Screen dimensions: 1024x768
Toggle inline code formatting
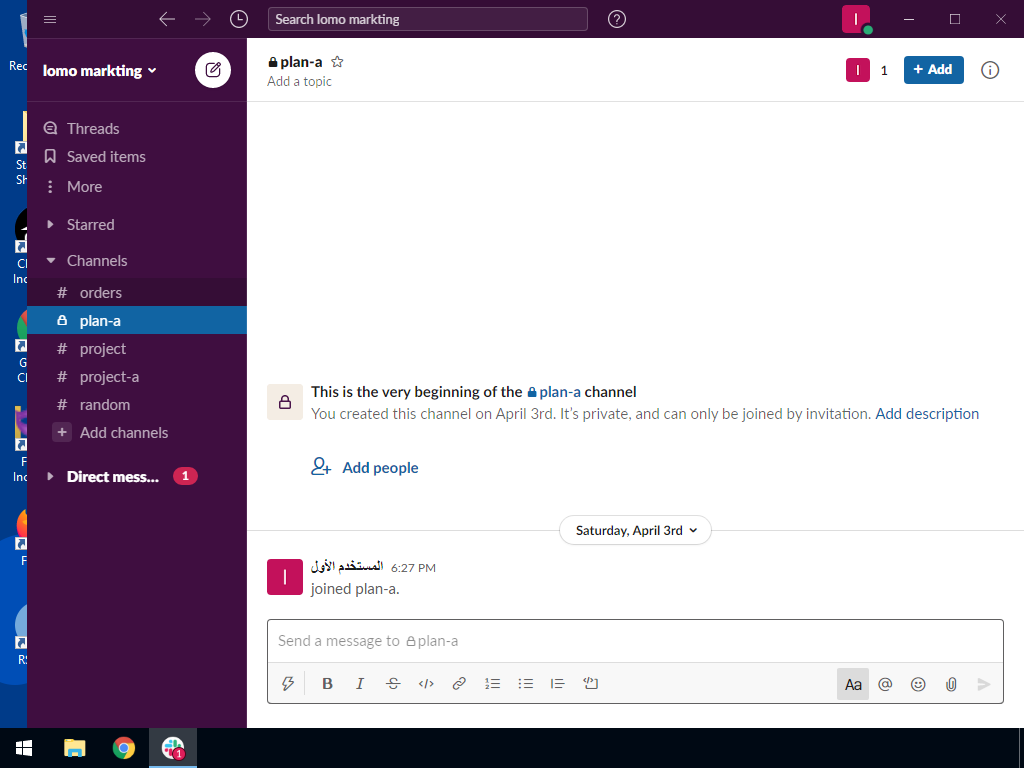426,684
